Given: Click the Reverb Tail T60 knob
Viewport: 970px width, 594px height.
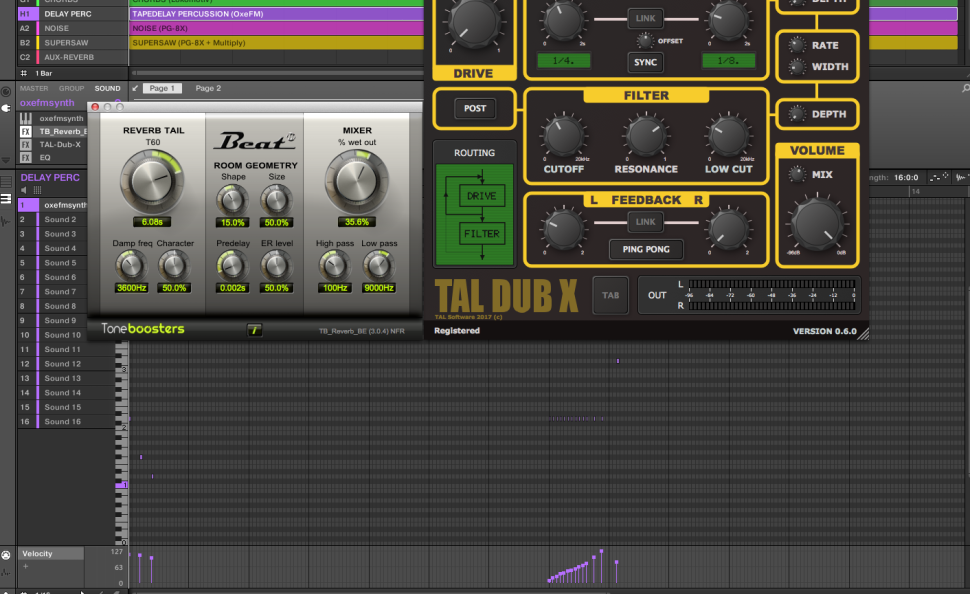Looking at the screenshot, I should tap(152, 182).
